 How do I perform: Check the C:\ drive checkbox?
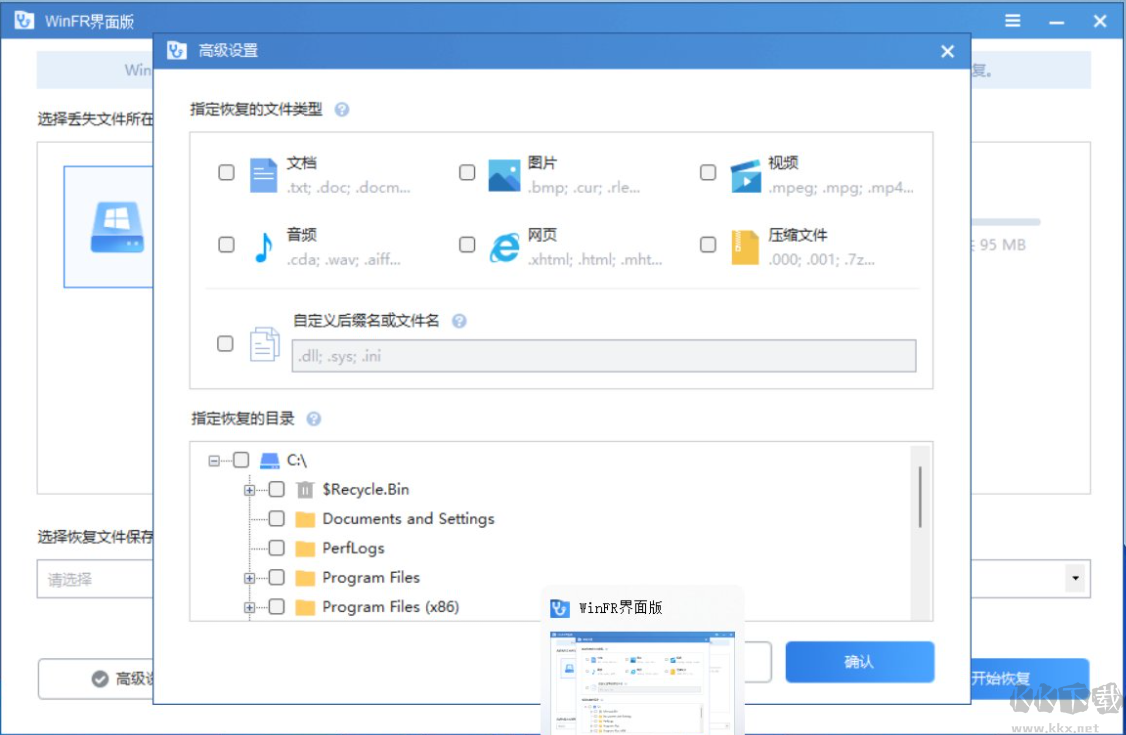pos(241,460)
